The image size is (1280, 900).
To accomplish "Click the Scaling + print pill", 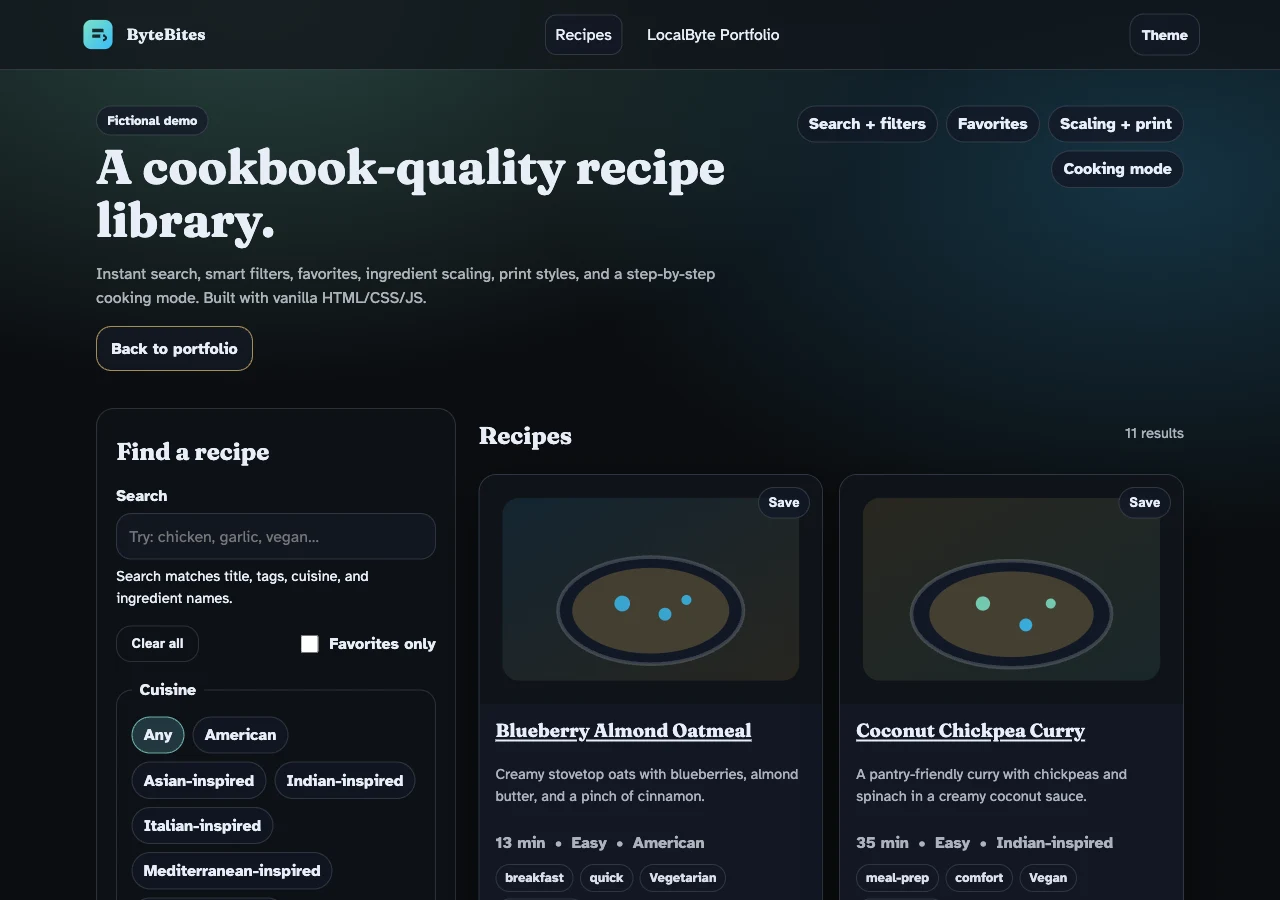I will pyautogui.click(x=1116, y=124).
